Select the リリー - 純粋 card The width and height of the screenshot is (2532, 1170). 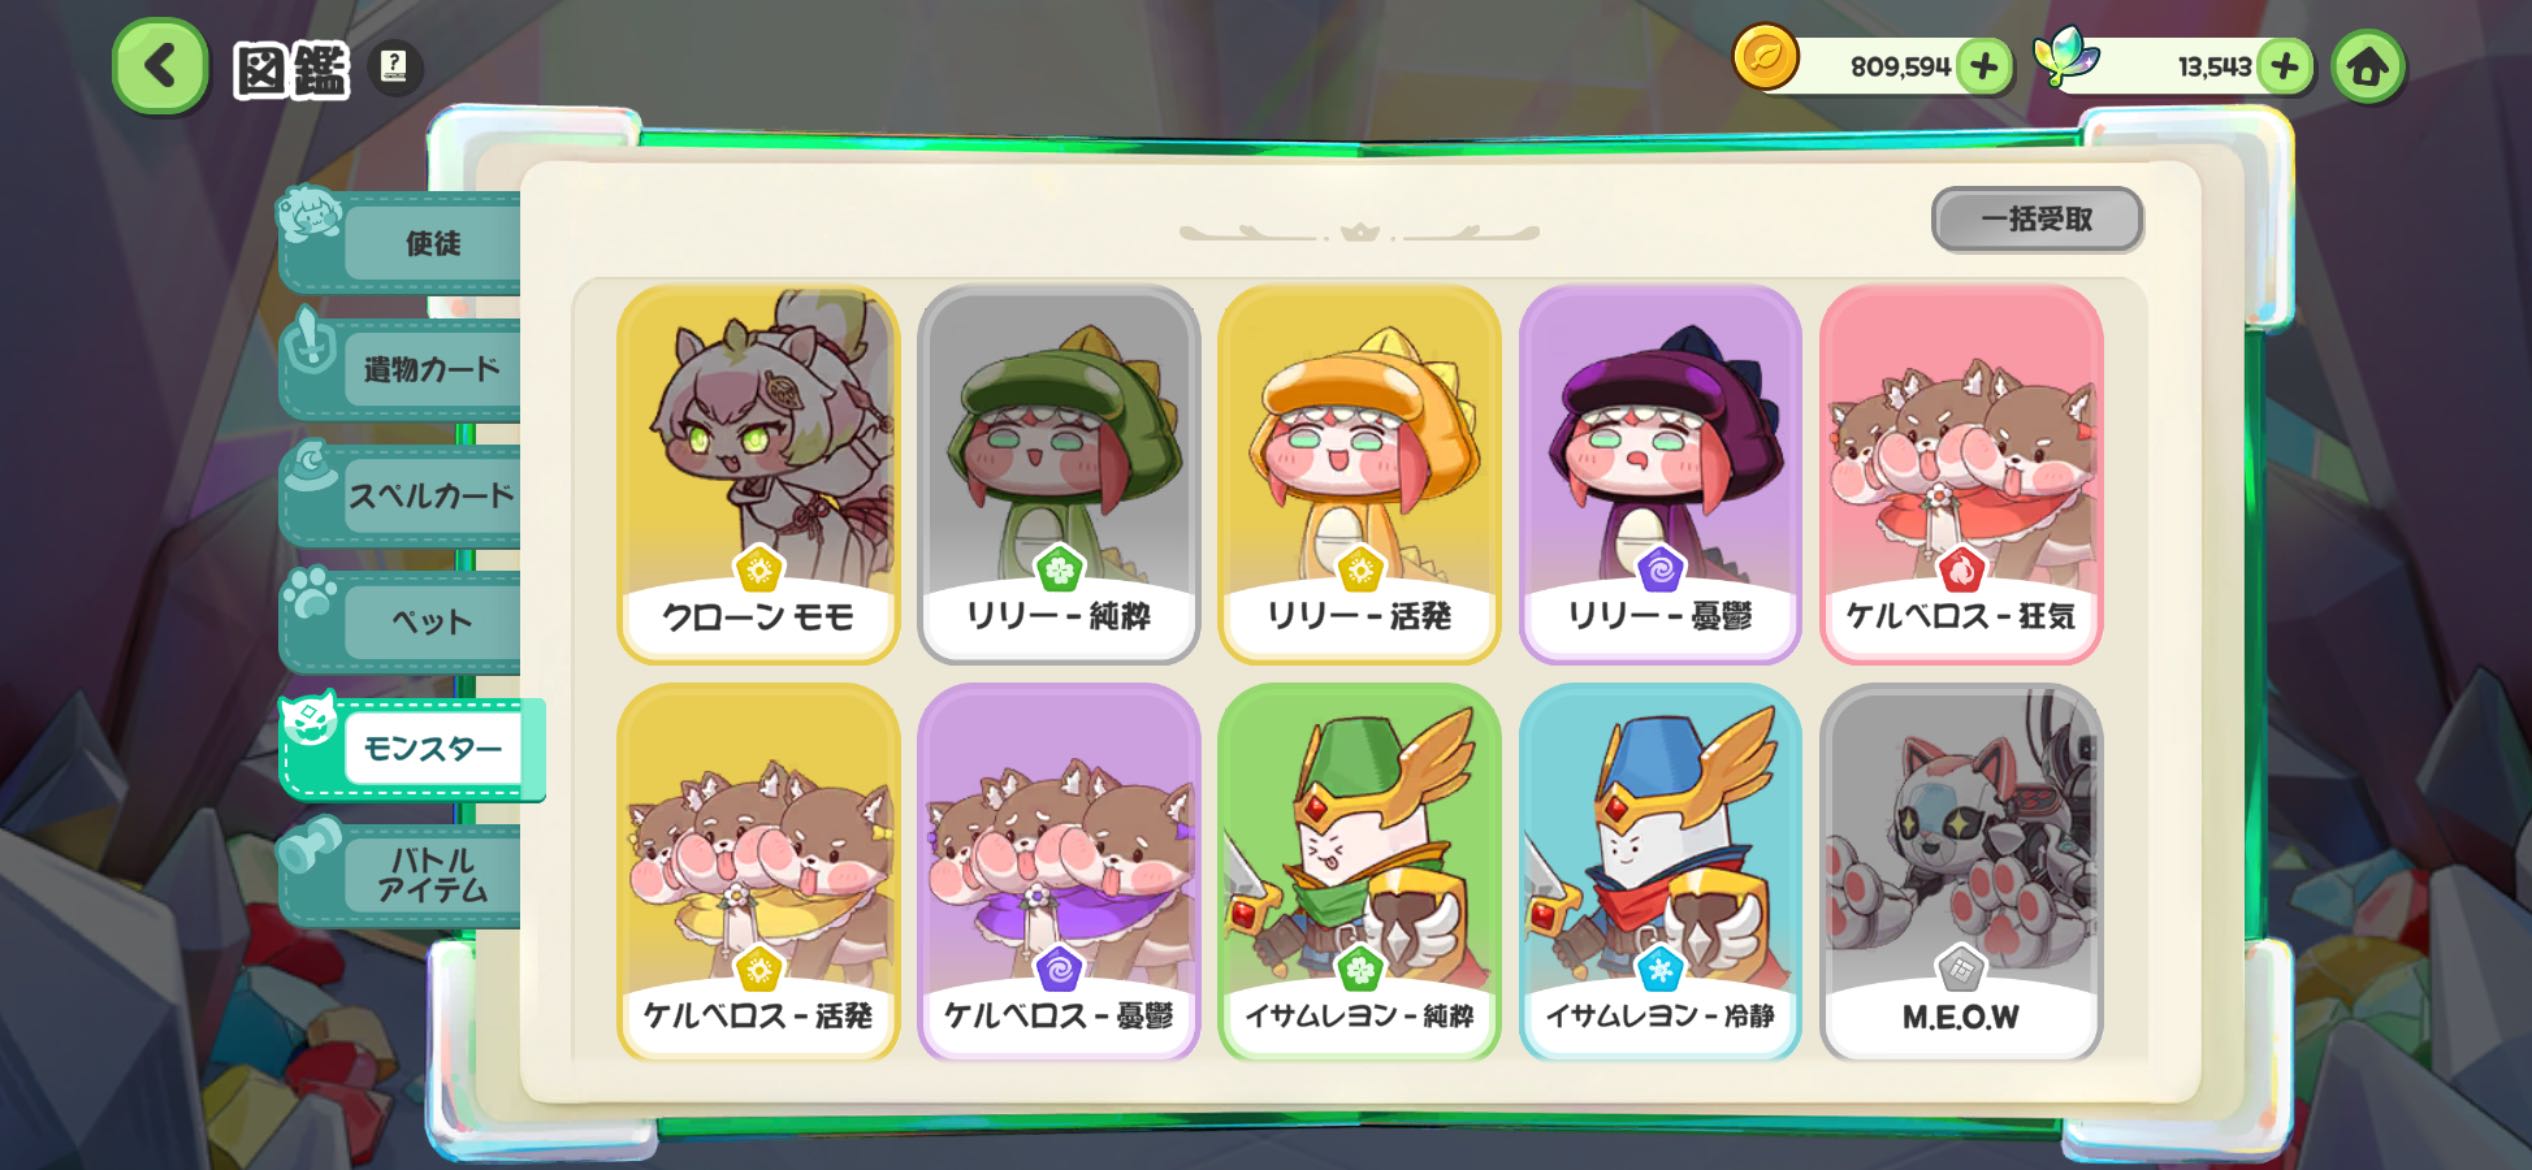coord(1058,474)
